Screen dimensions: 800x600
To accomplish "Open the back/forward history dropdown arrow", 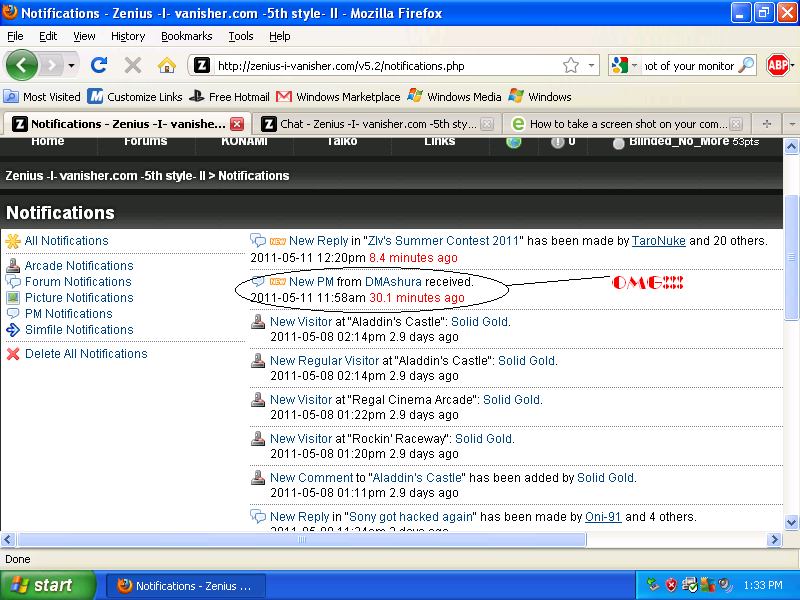I will pos(71,66).
